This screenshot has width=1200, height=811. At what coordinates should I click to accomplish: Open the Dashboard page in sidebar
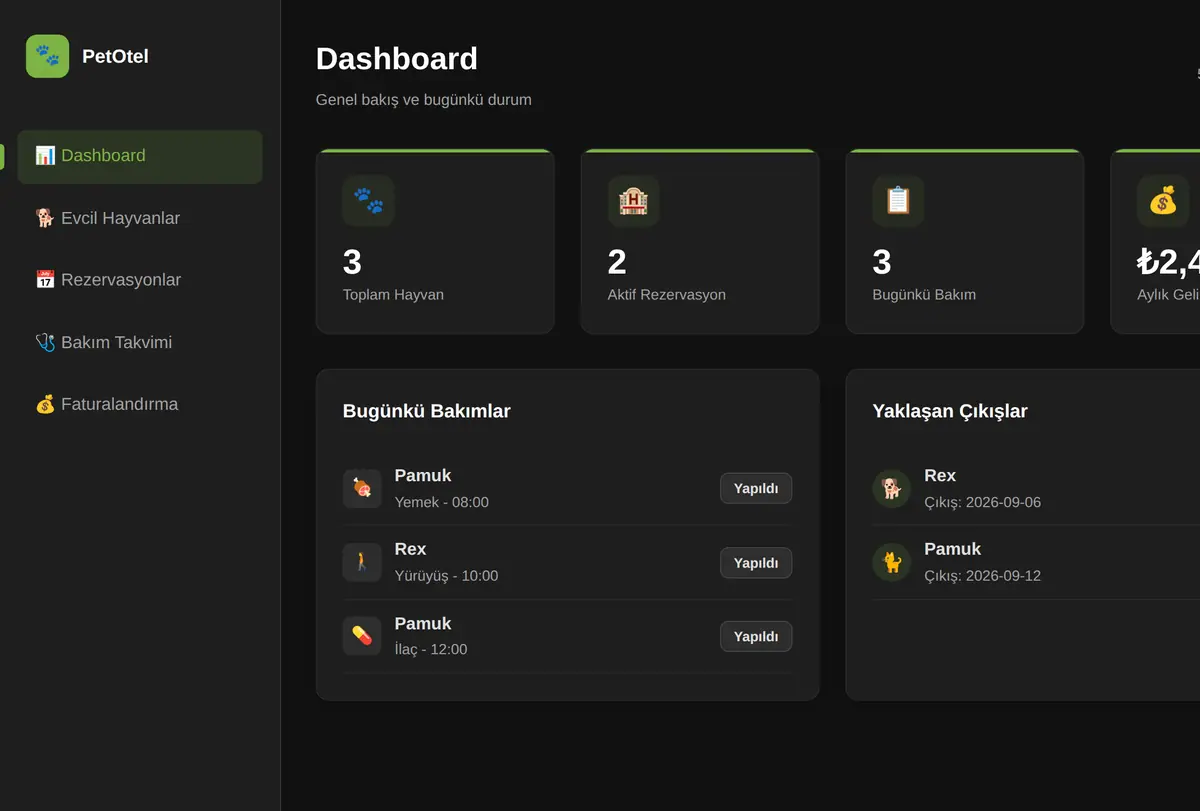(x=140, y=156)
